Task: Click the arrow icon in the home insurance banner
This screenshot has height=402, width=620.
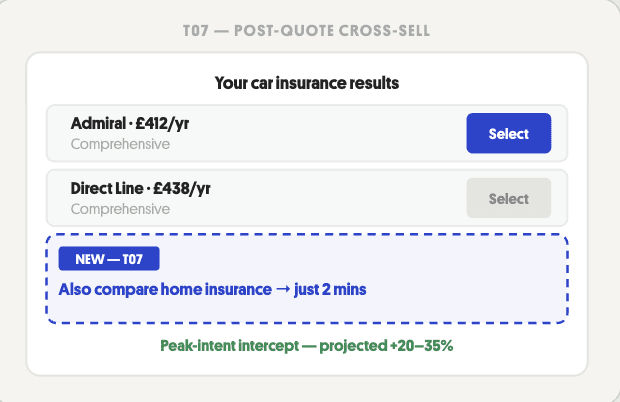Action: (x=283, y=289)
